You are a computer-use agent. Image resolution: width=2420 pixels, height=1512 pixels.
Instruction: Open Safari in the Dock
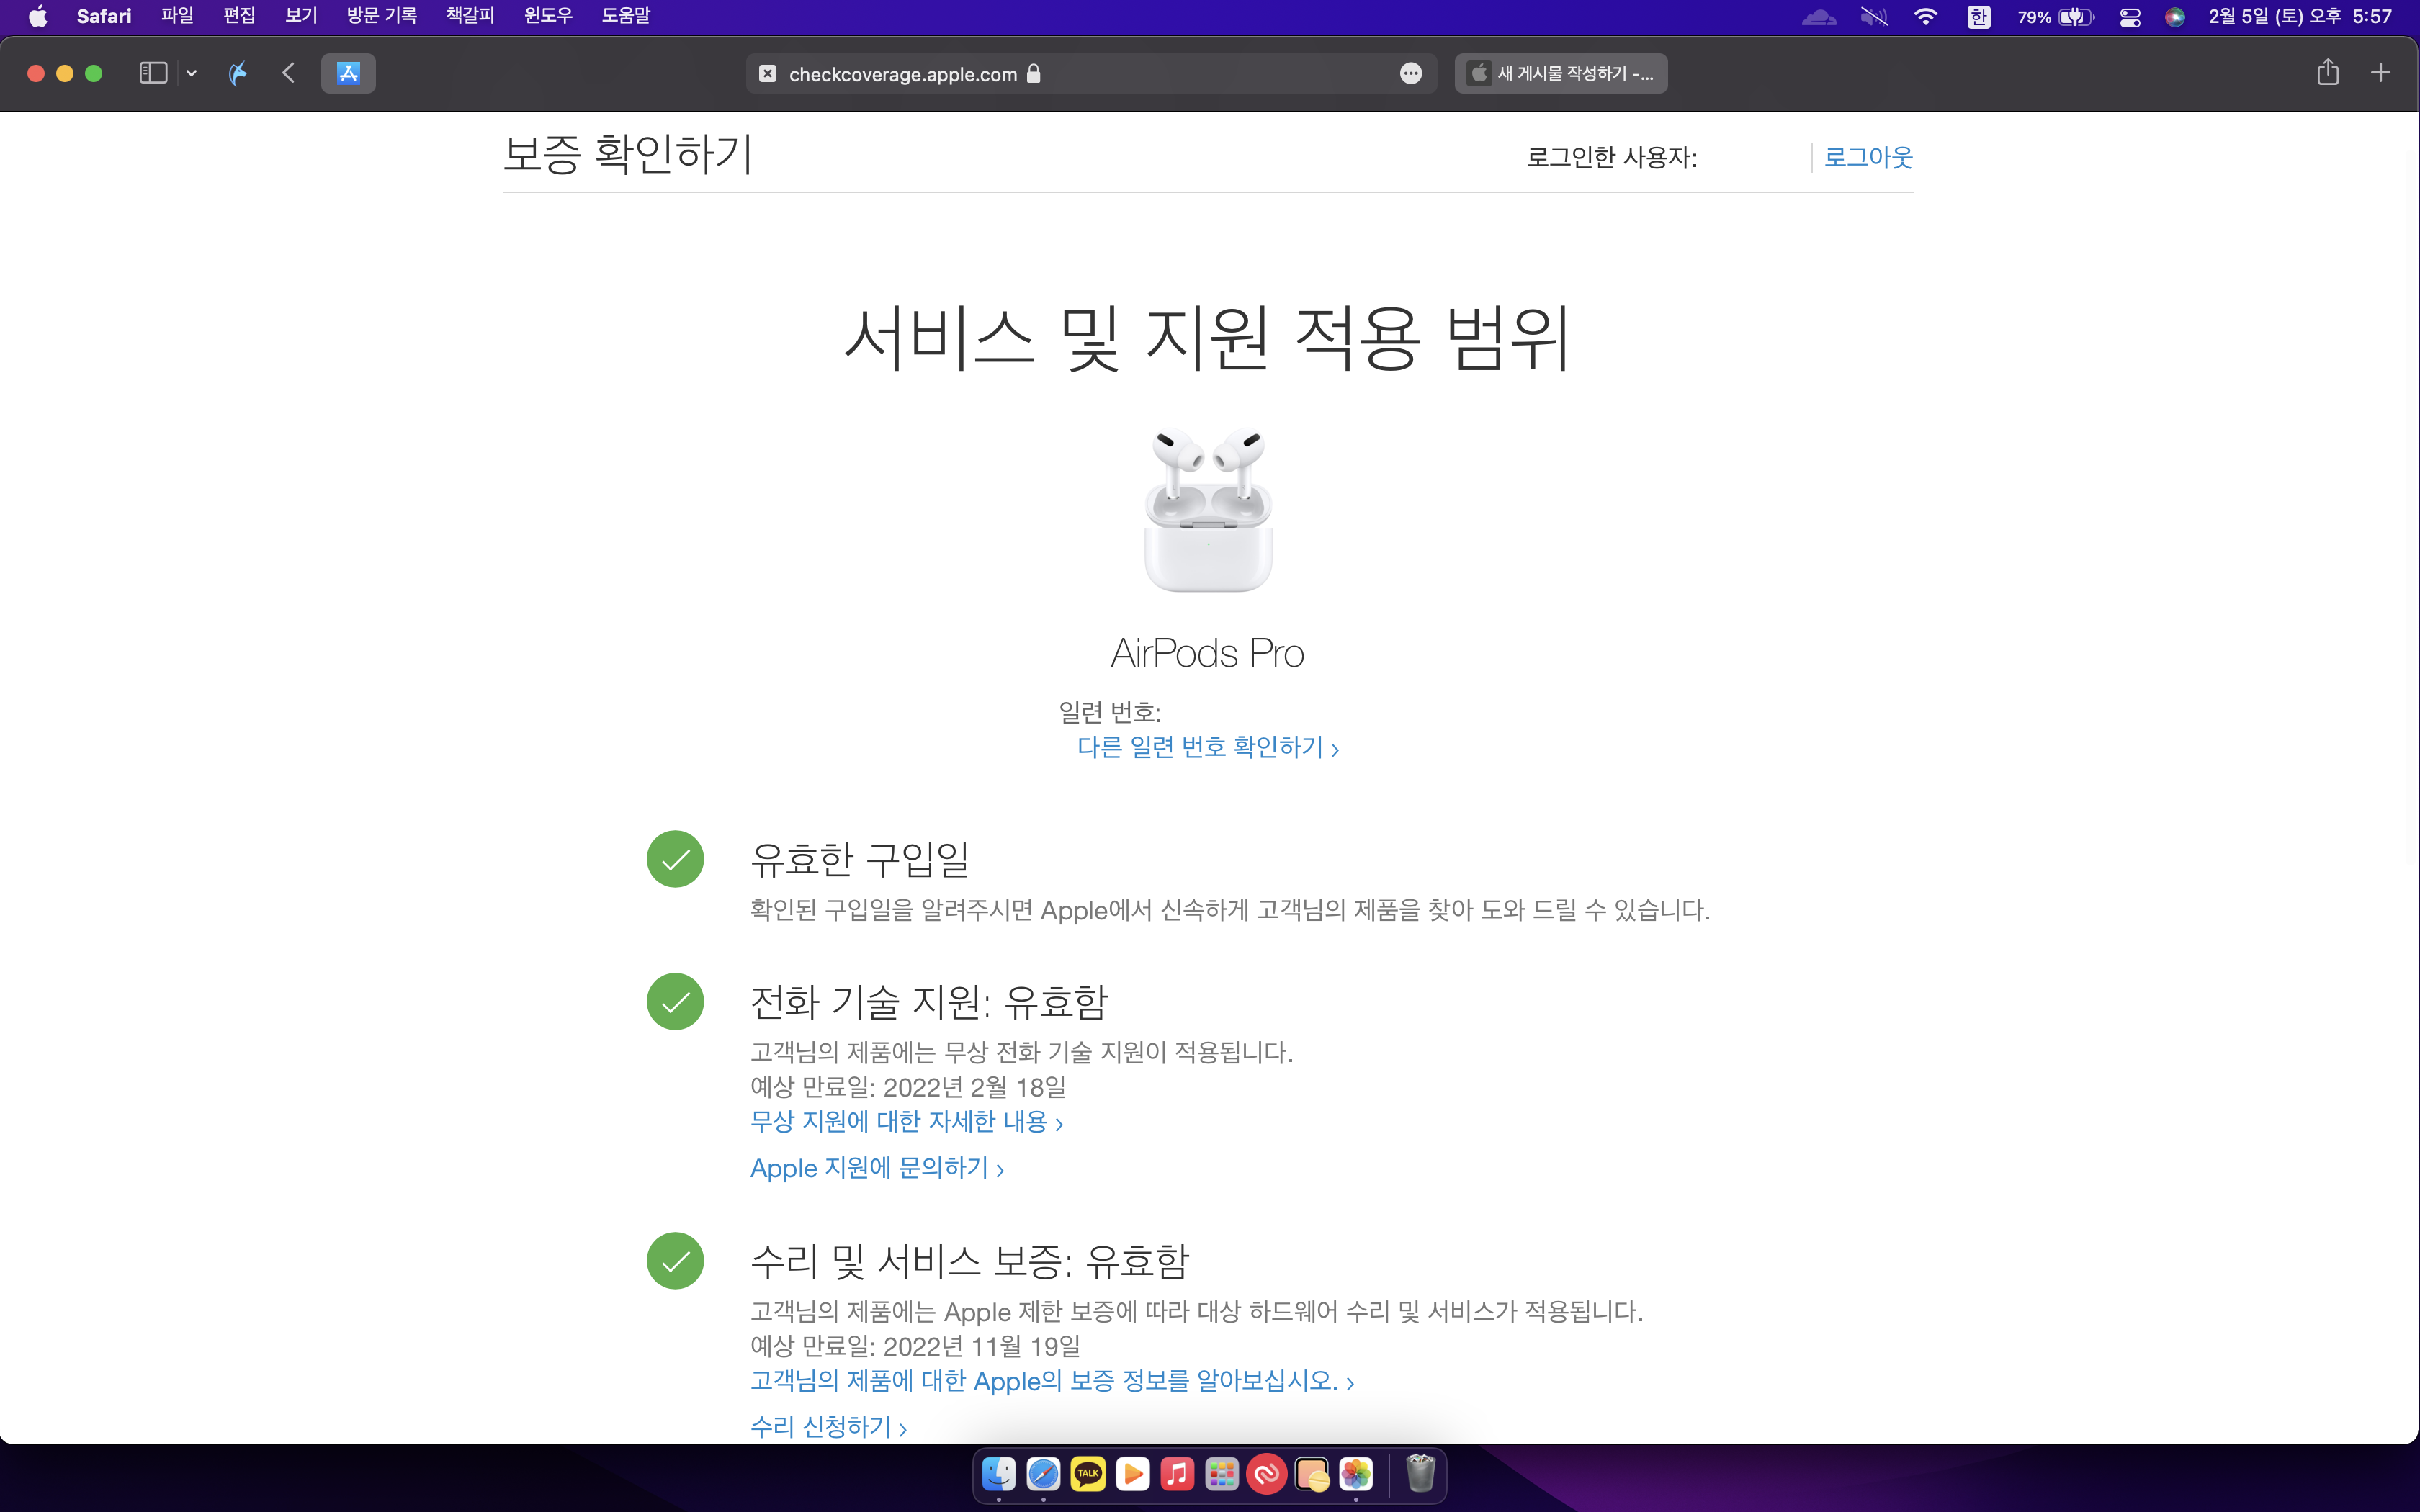point(1043,1474)
